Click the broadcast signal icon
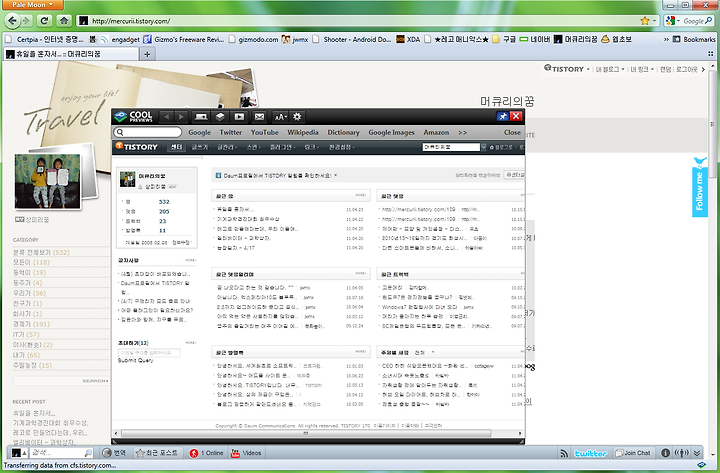Image resolution: width=720 pixels, height=473 pixels. (681, 453)
